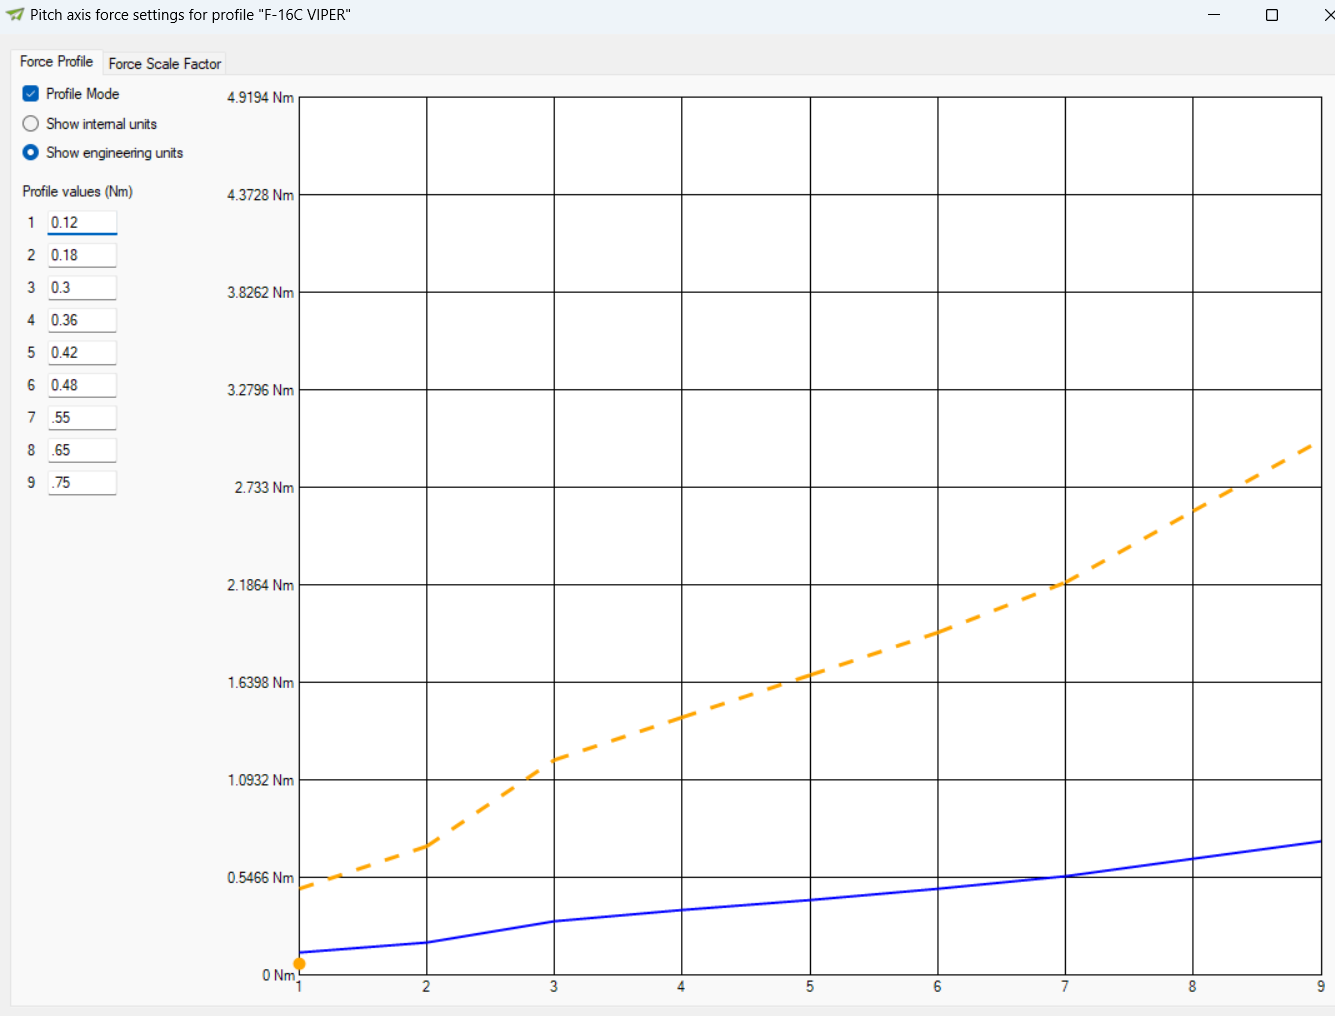Click profile value field 4 containing 0.36
This screenshot has height=1016, width=1335.
pyautogui.click(x=82, y=320)
